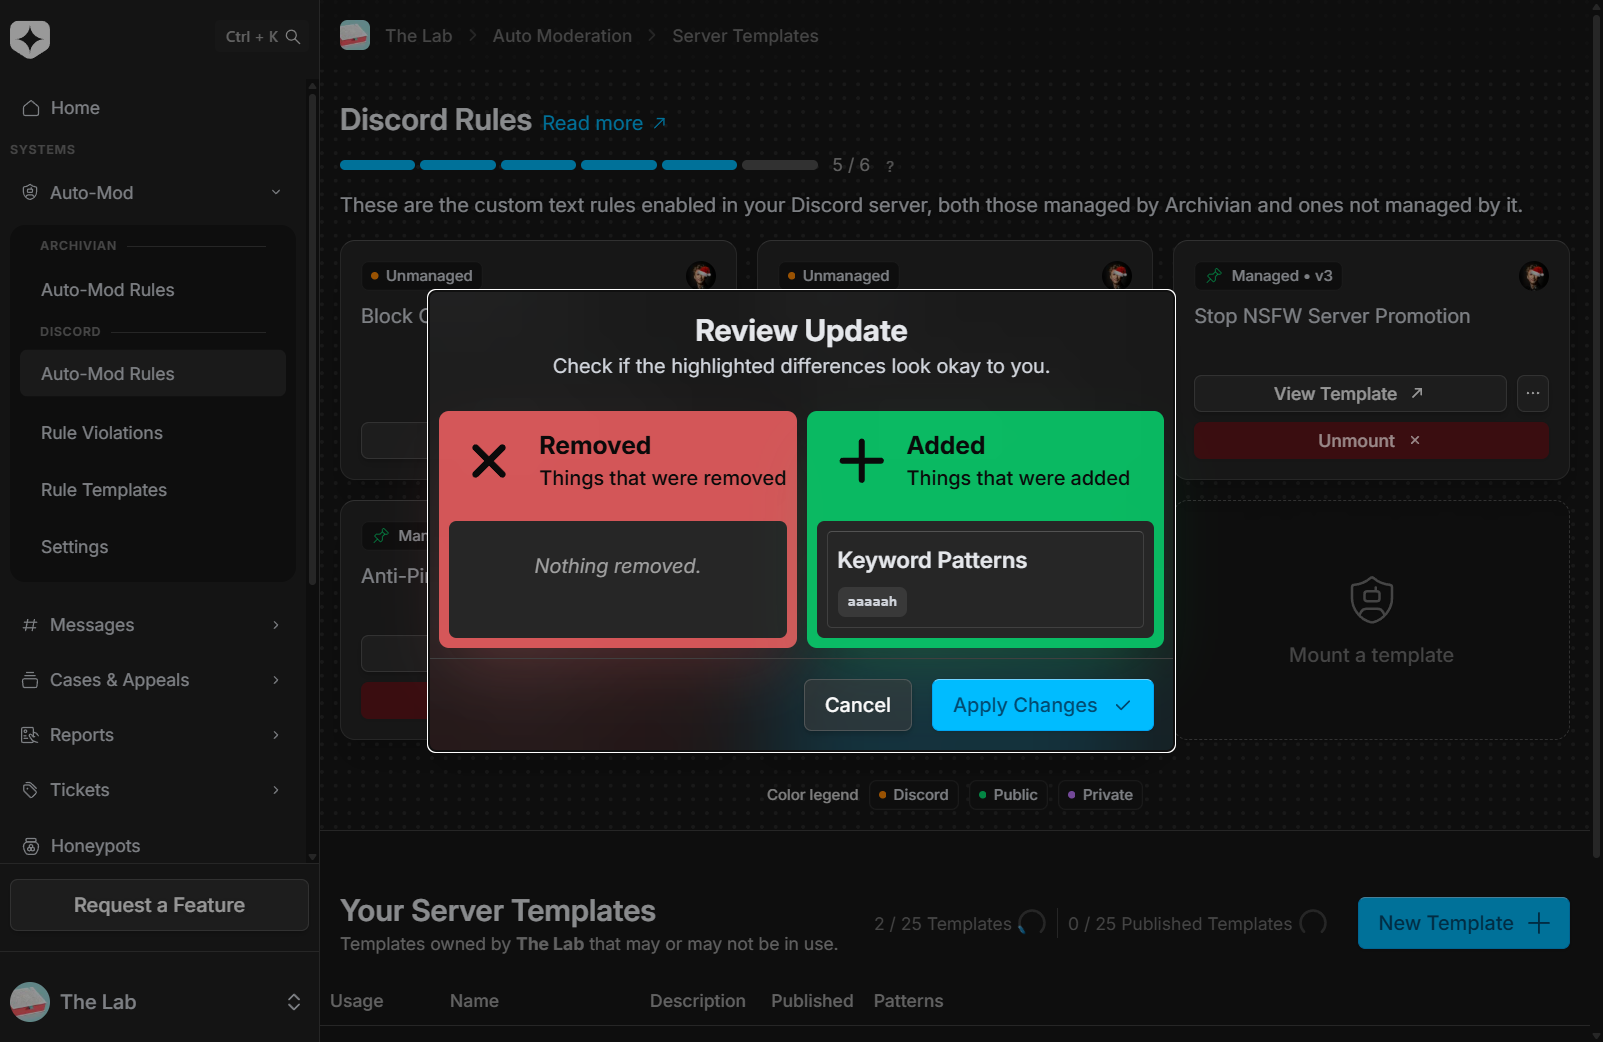This screenshot has width=1603, height=1042.
Task: Click the Published Templates usage ring icon
Action: [x=1313, y=923]
